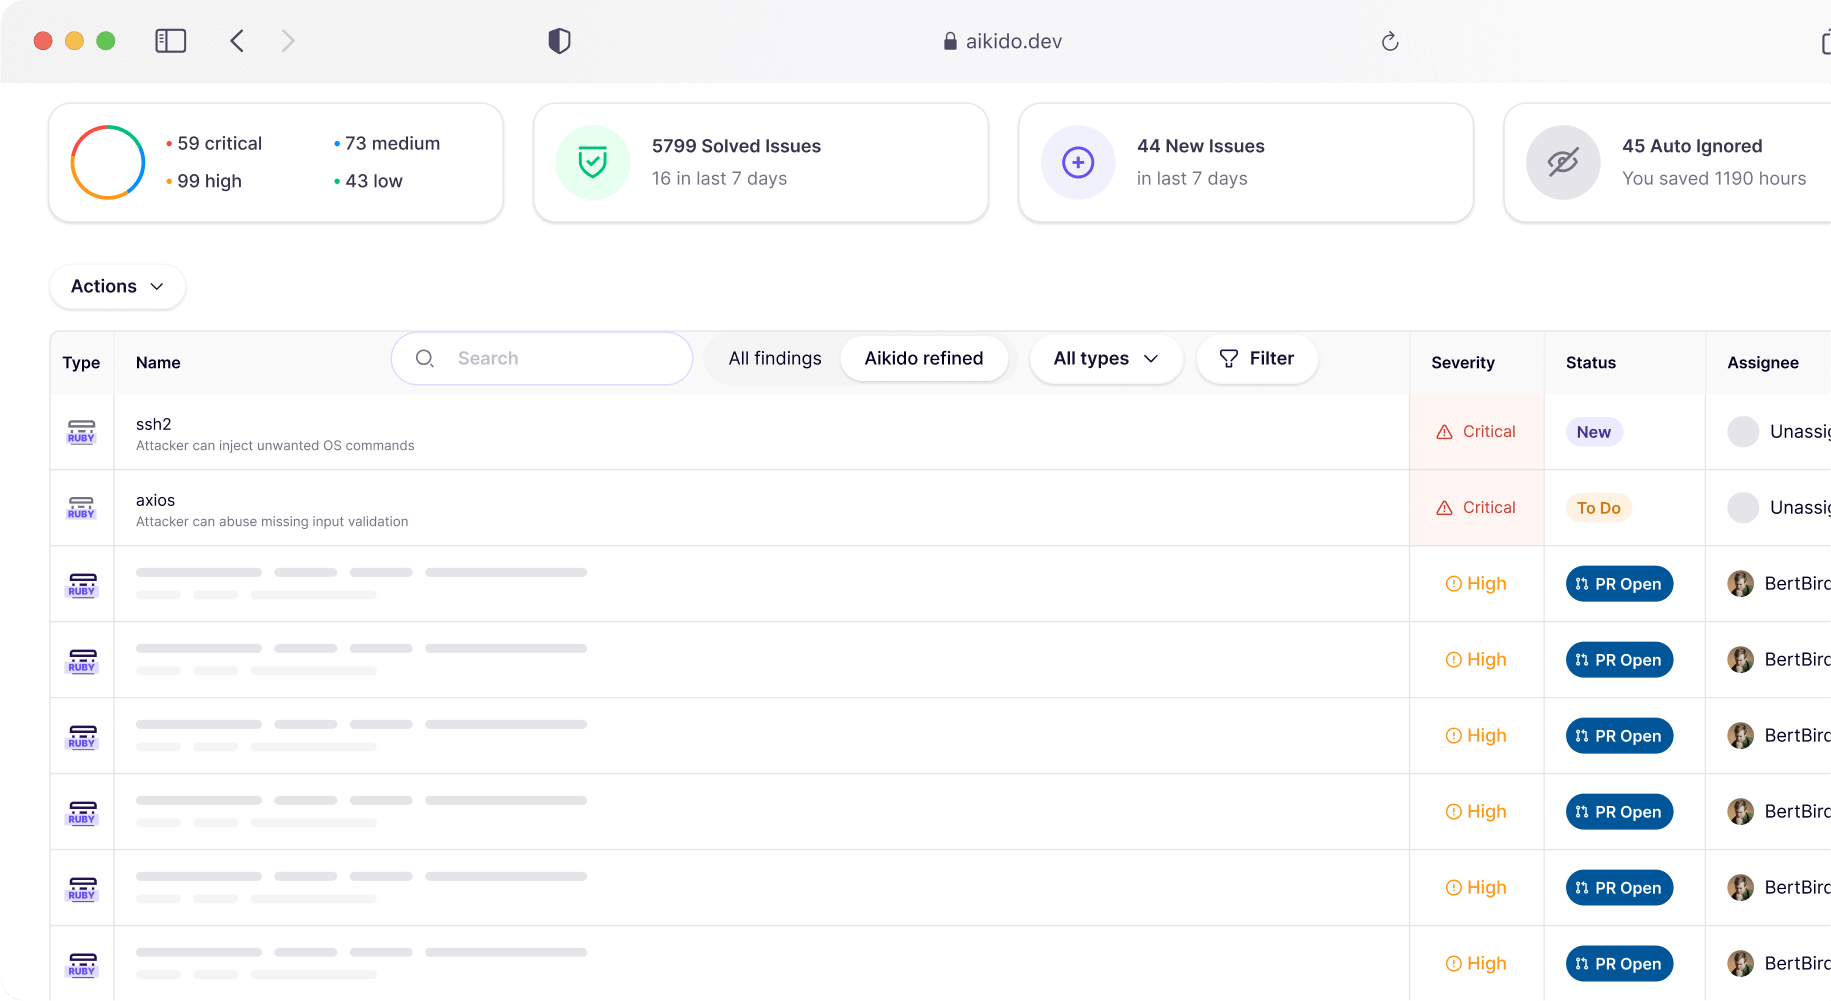Viewport: 1831px width, 1001px height.
Task: Click the Assignee column header
Action: [1763, 363]
